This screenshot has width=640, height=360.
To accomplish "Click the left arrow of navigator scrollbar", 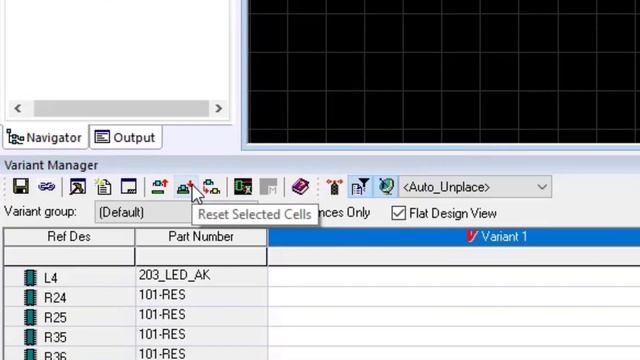I will click(x=18, y=108).
